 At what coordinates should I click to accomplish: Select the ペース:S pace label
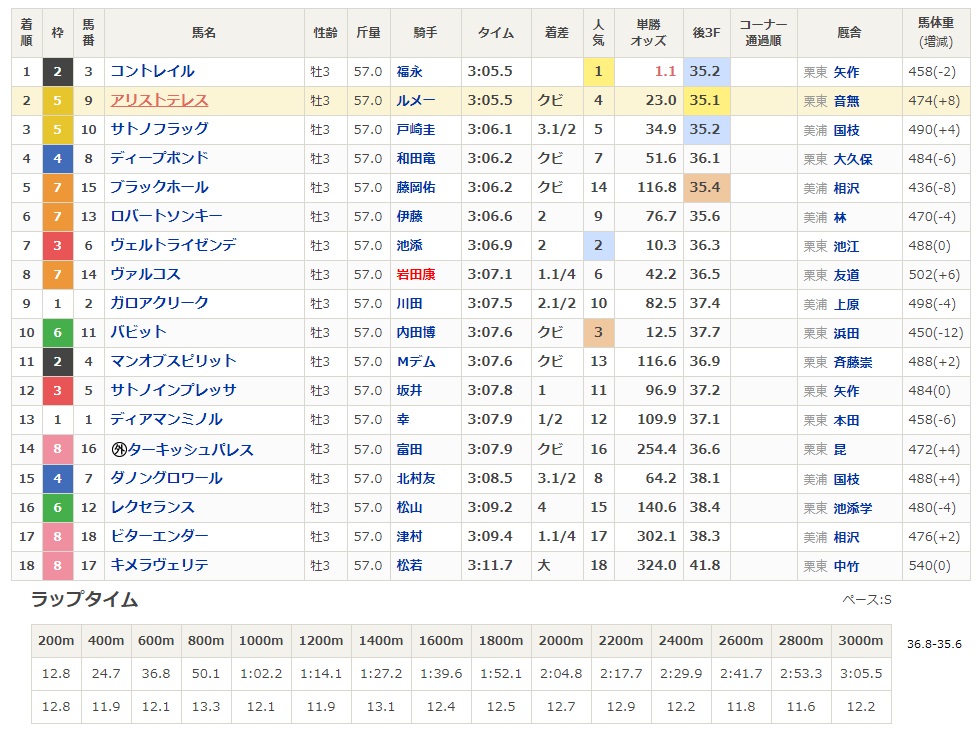point(866,599)
